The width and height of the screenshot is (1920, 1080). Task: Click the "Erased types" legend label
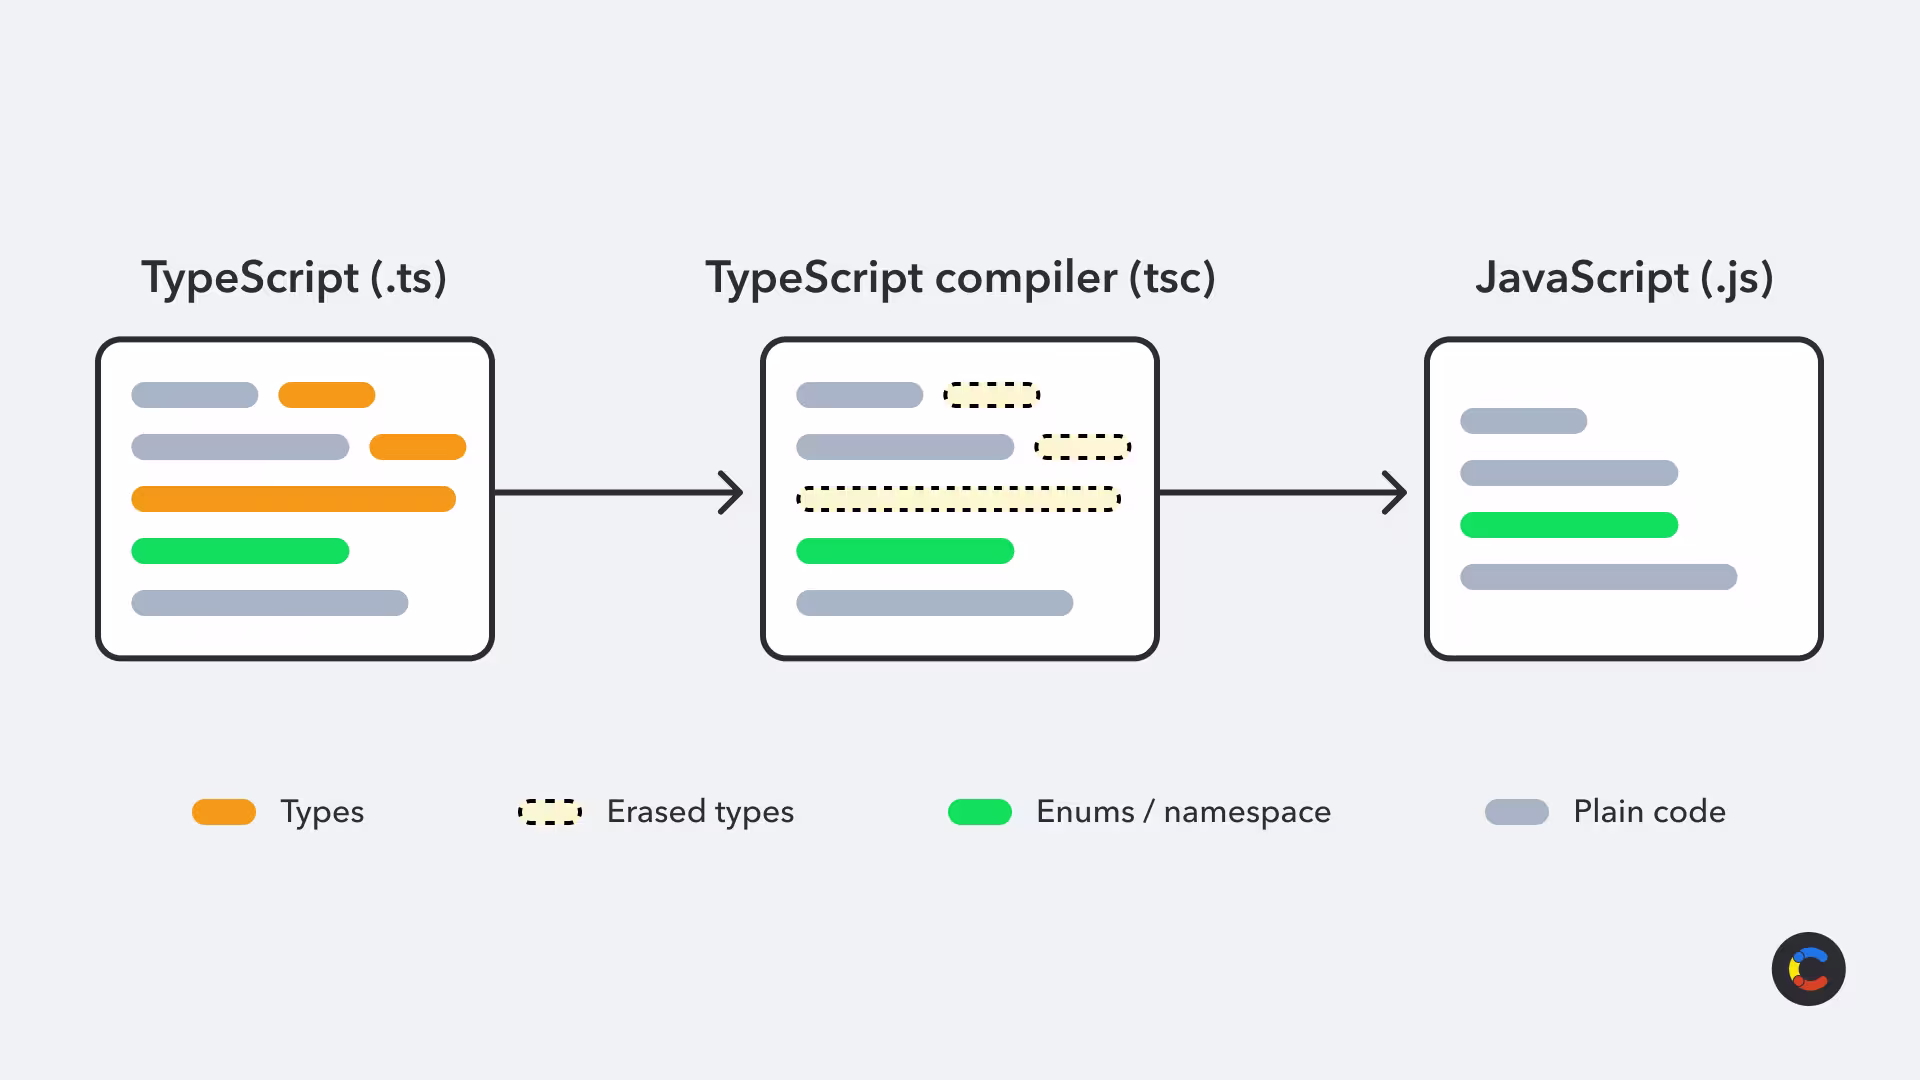[x=700, y=812]
